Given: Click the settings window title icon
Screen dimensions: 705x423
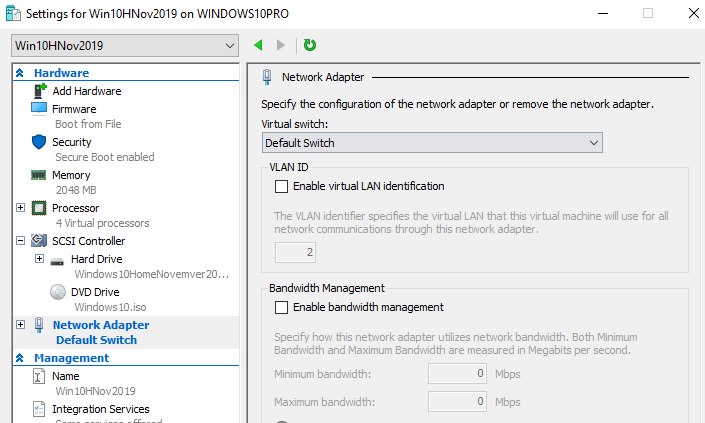Looking at the screenshot, I should pos(13,13).
